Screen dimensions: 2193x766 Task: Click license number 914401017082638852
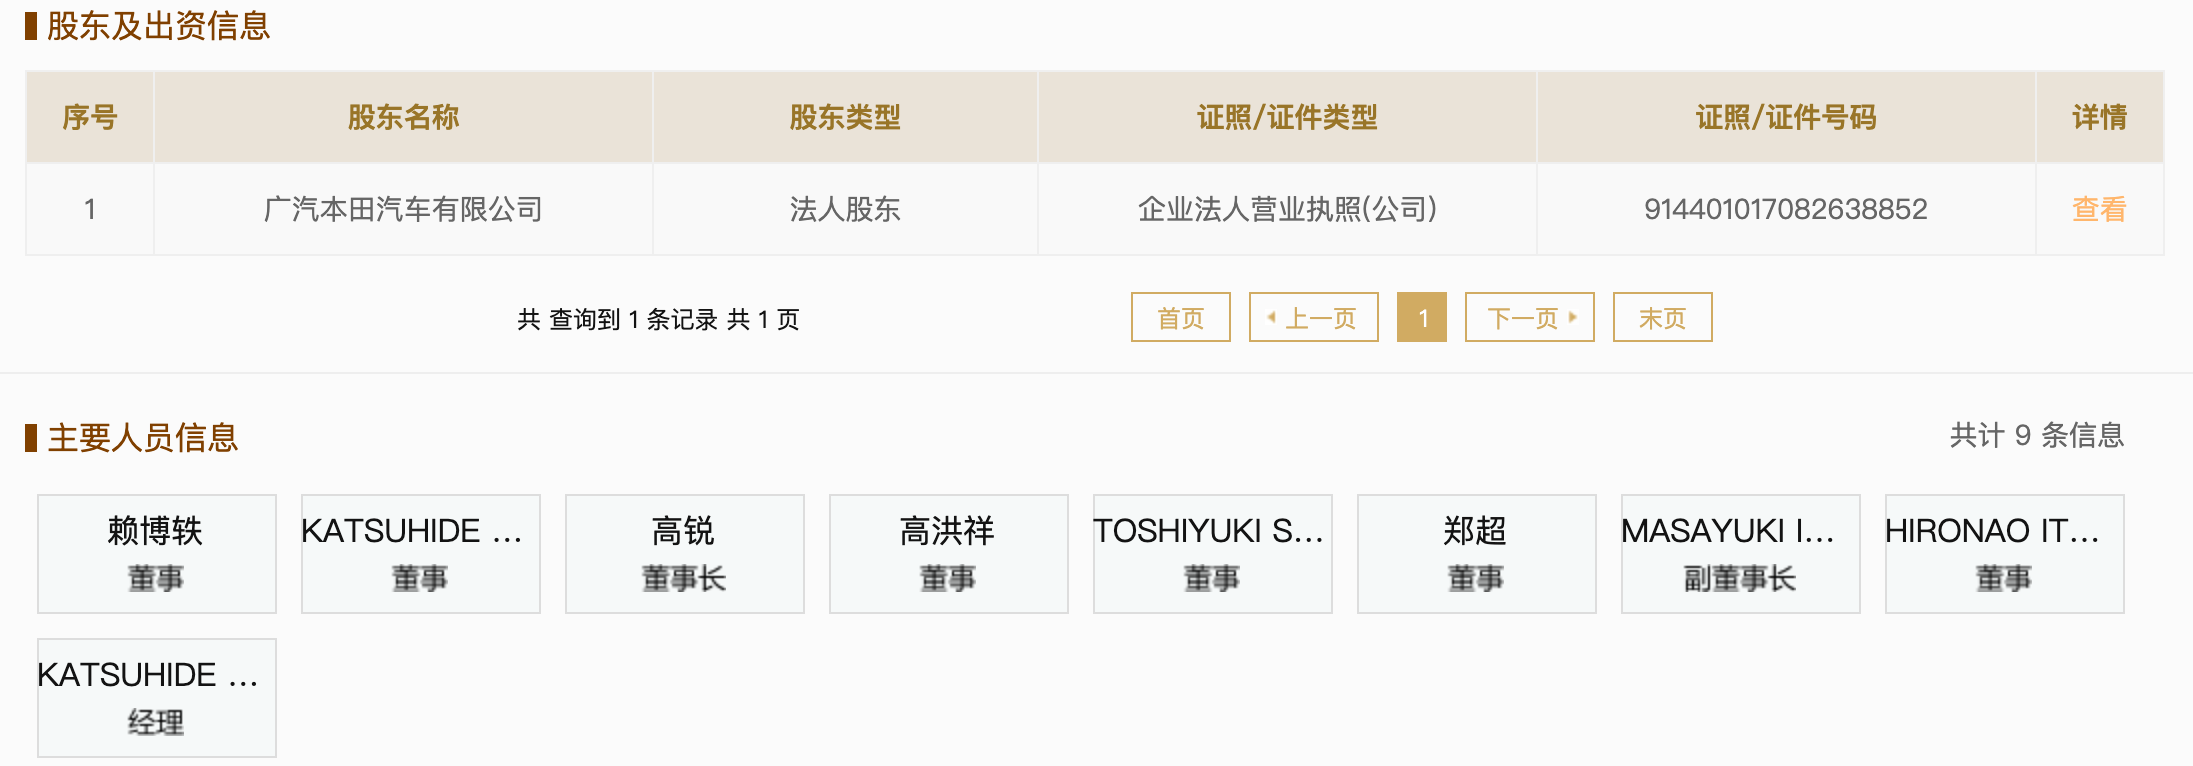[x=1785, y=209]
